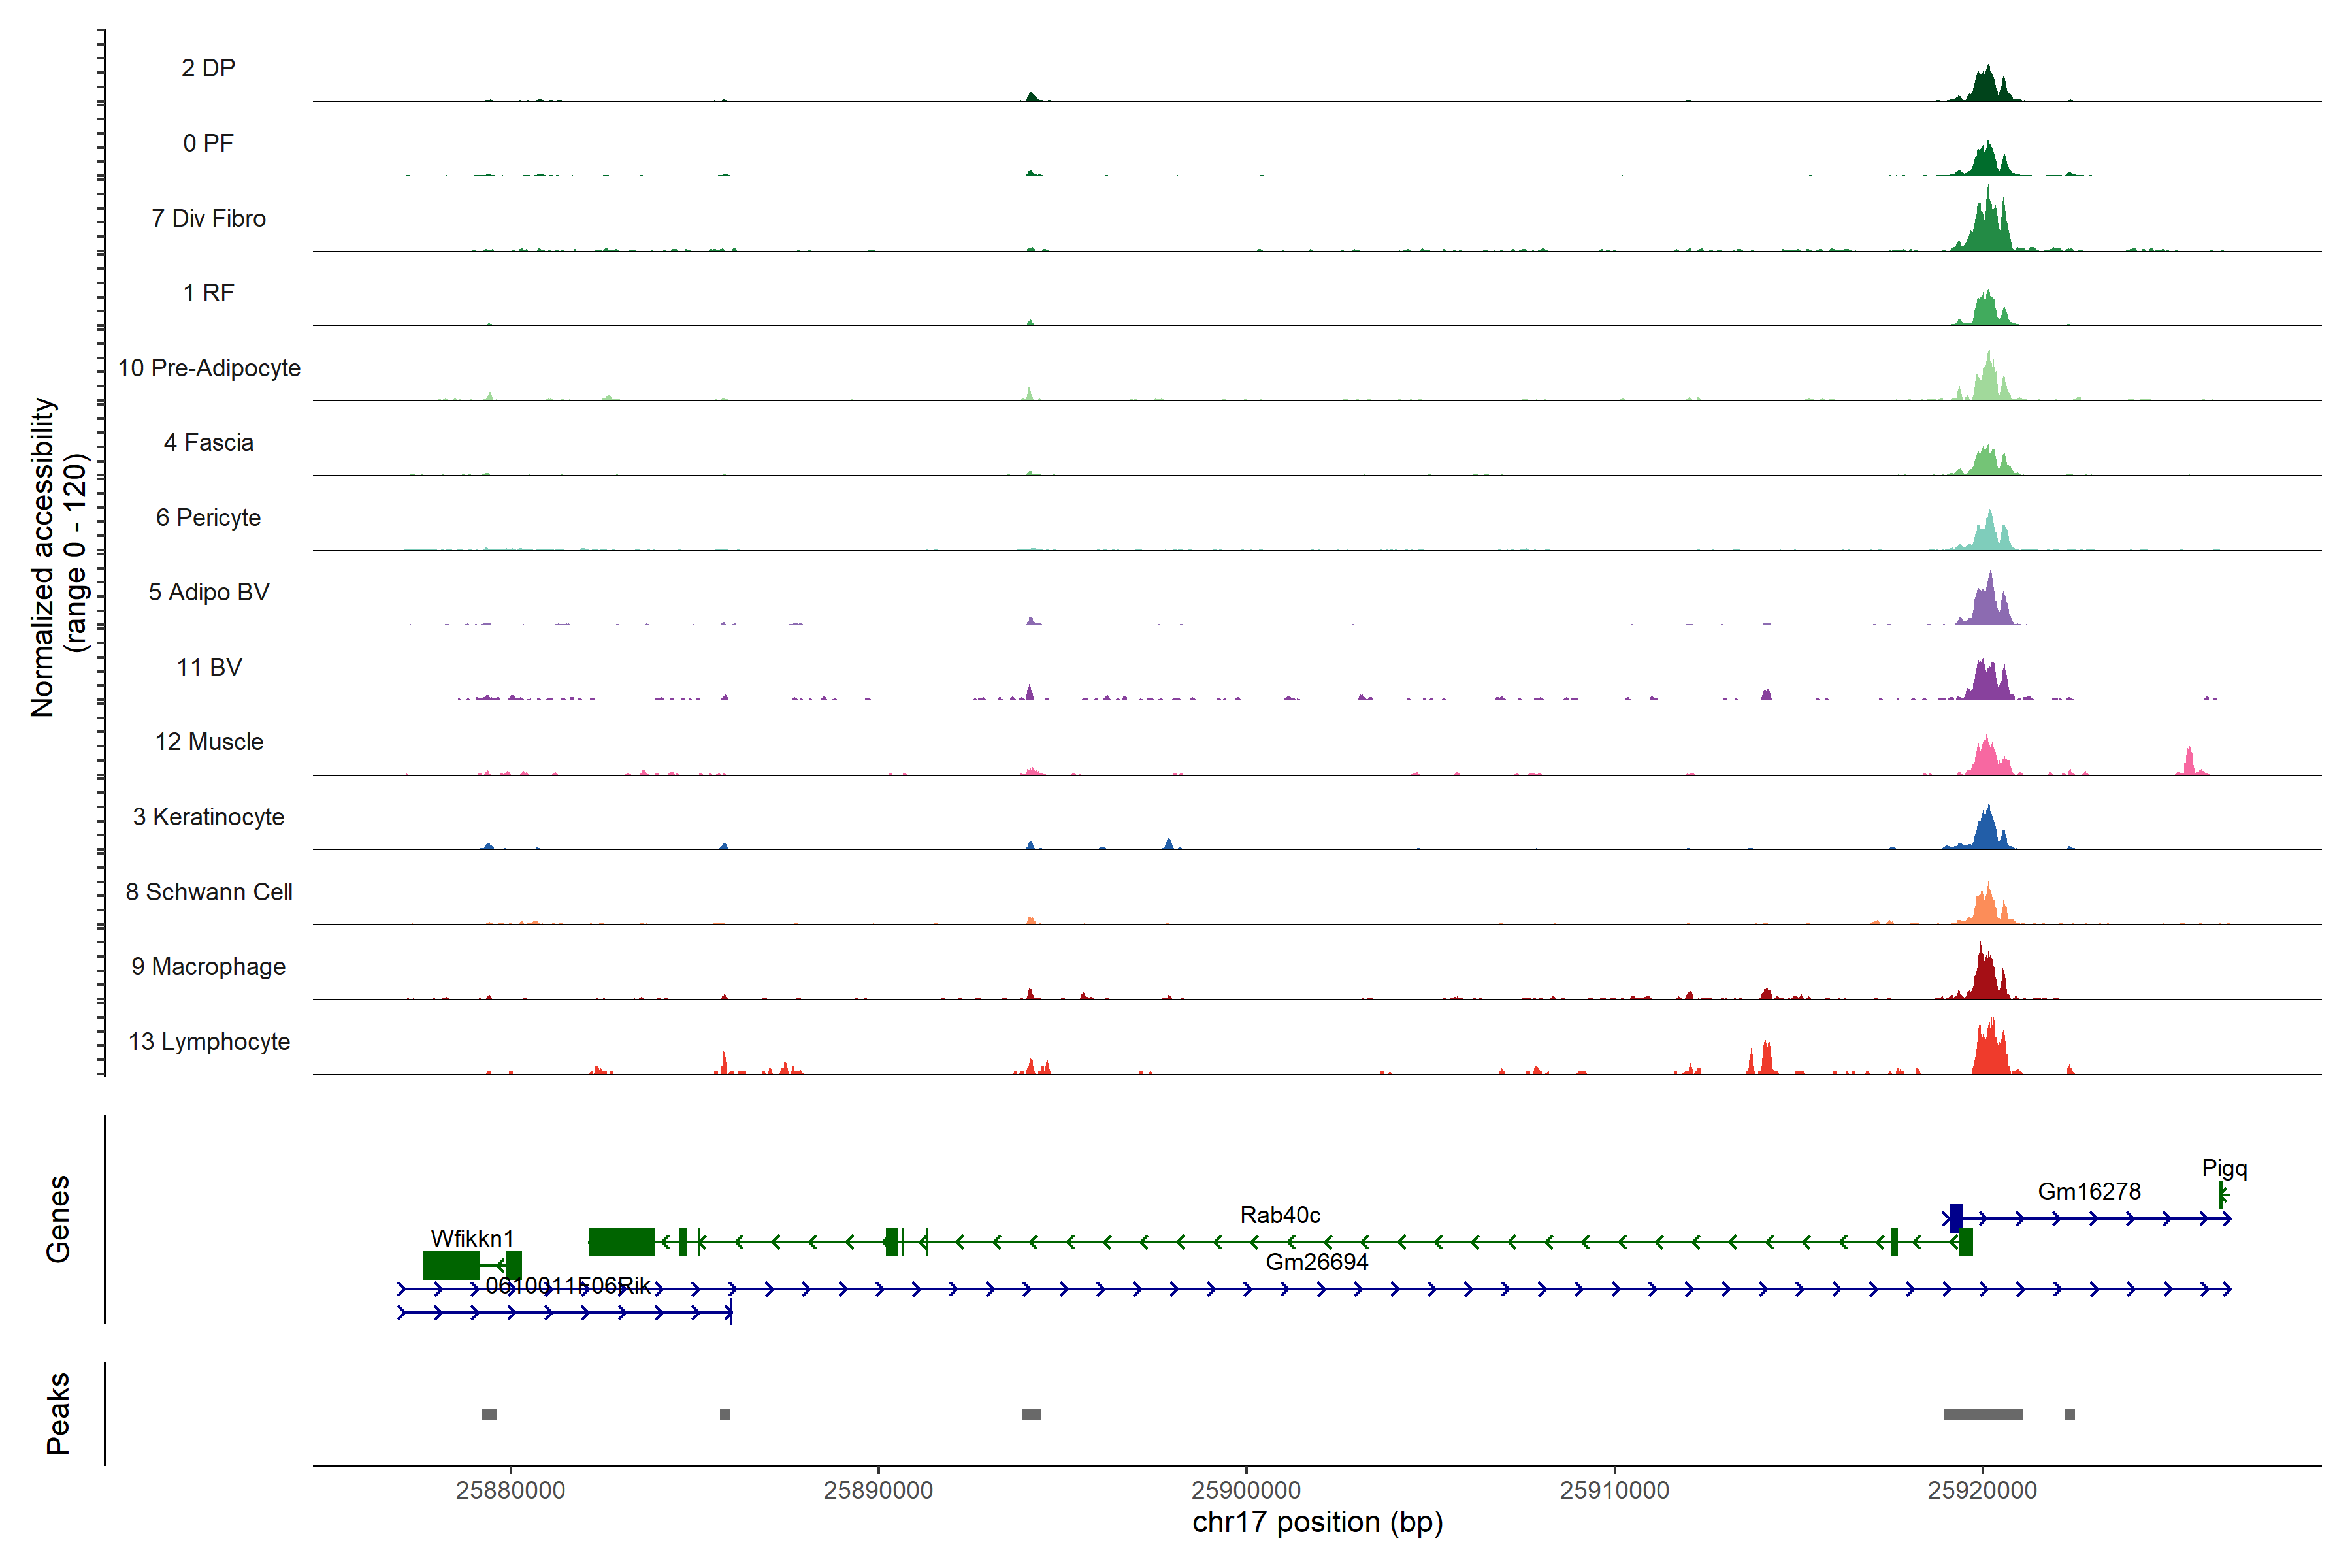Click the rightmost small gray peak marker
2352x1568 pixels.
[2069, 1414]
